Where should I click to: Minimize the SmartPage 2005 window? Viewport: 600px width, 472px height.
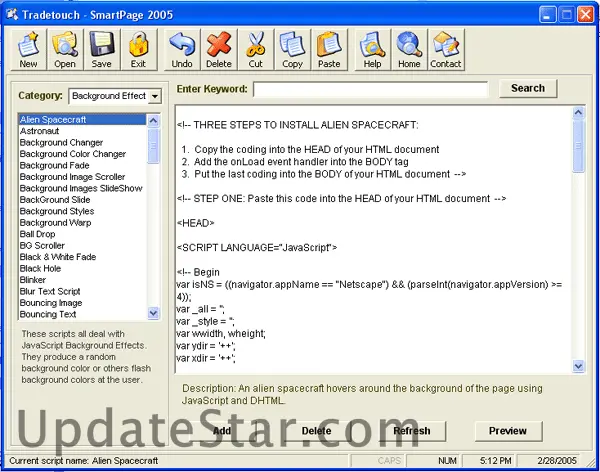(547, 15)
